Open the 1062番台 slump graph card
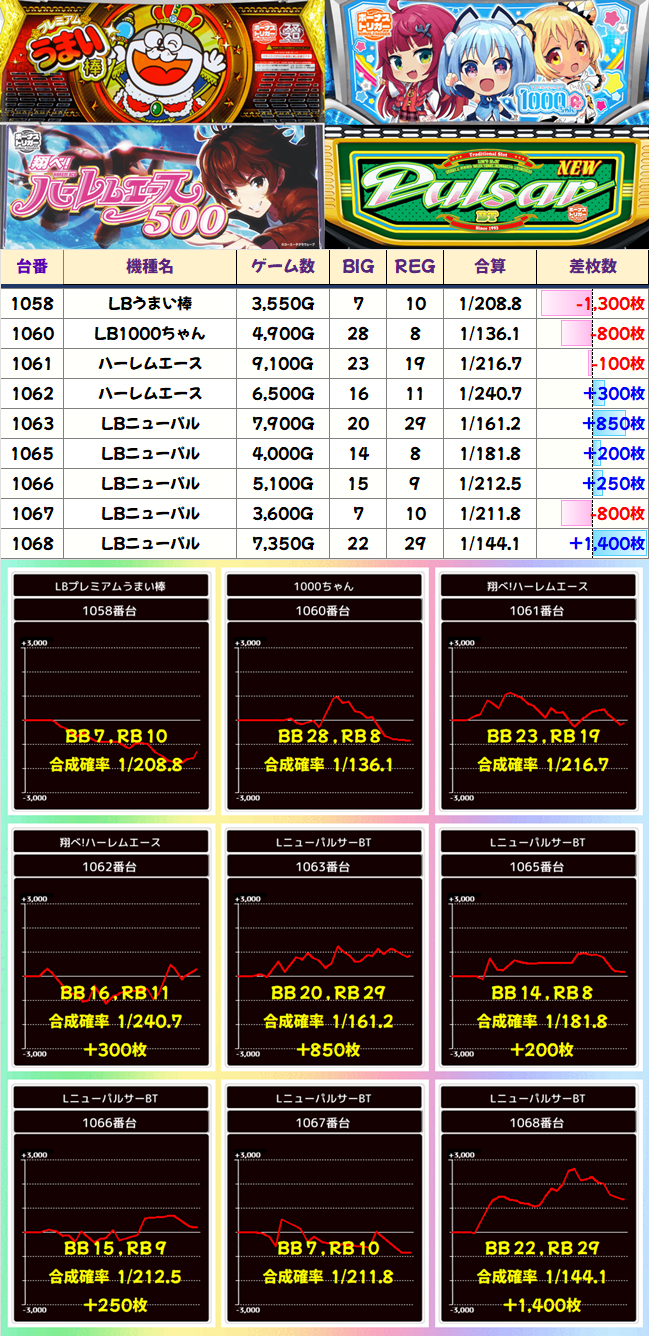This screenshot has width=649, height=1336. click(110, 947)
